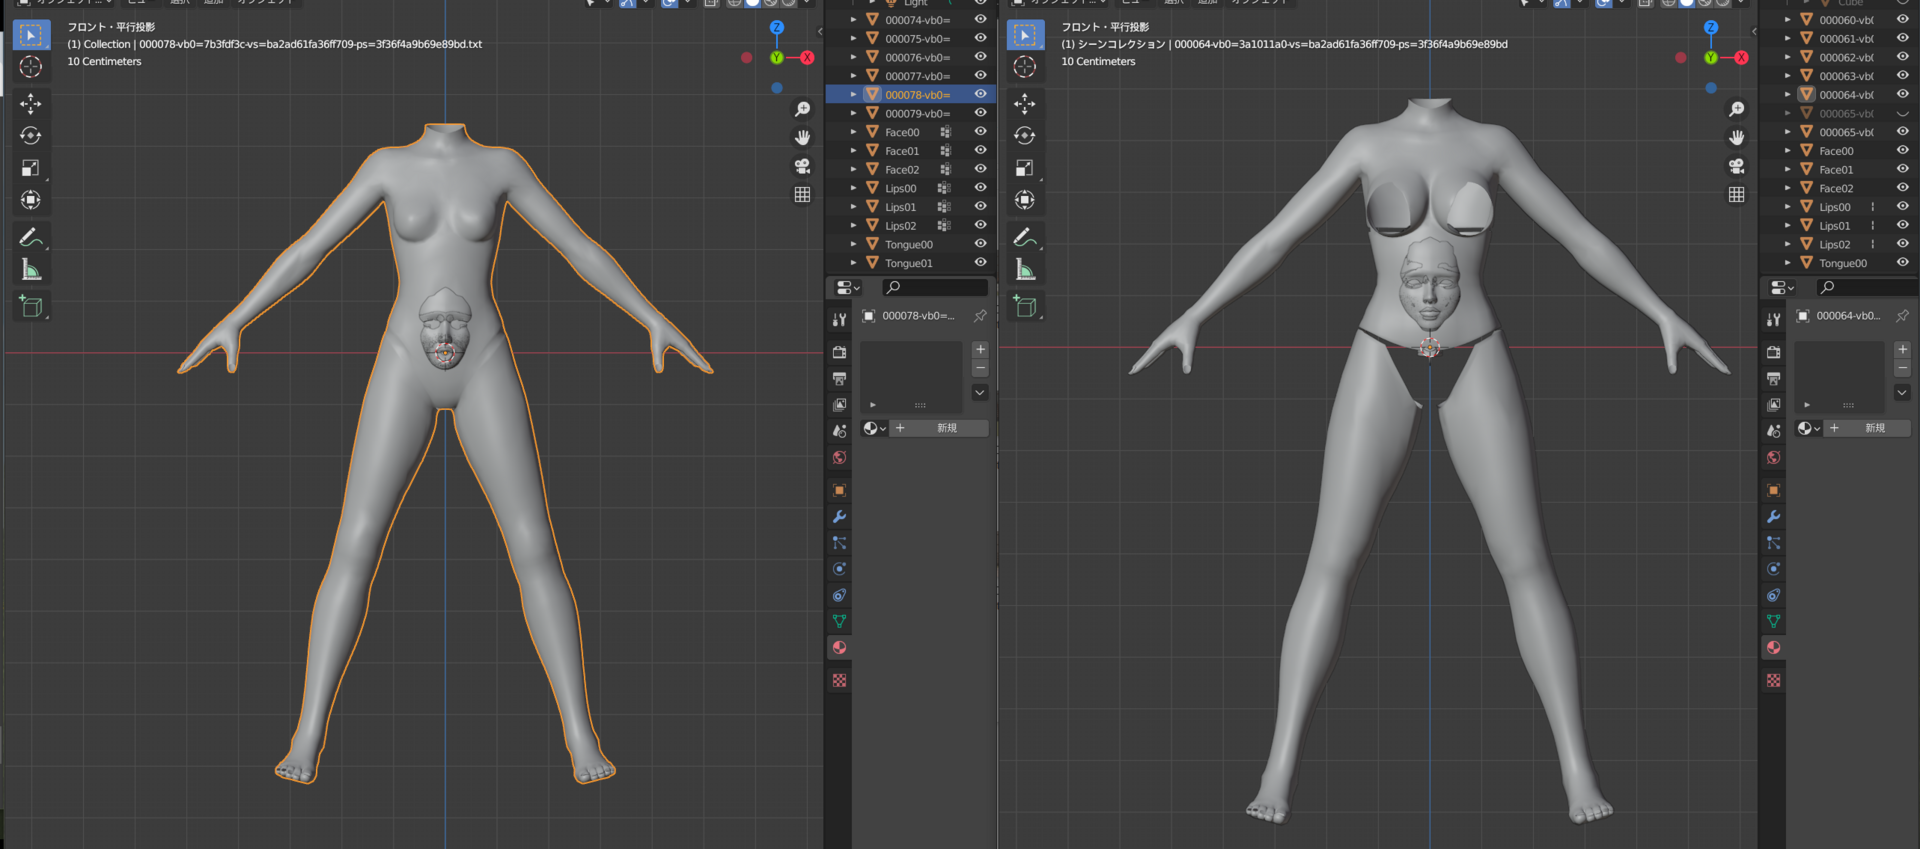Screen dimensions: 1920x849
Task: Choose the Add Cube tool in right viewport
Action: (x=1025, y=306)
